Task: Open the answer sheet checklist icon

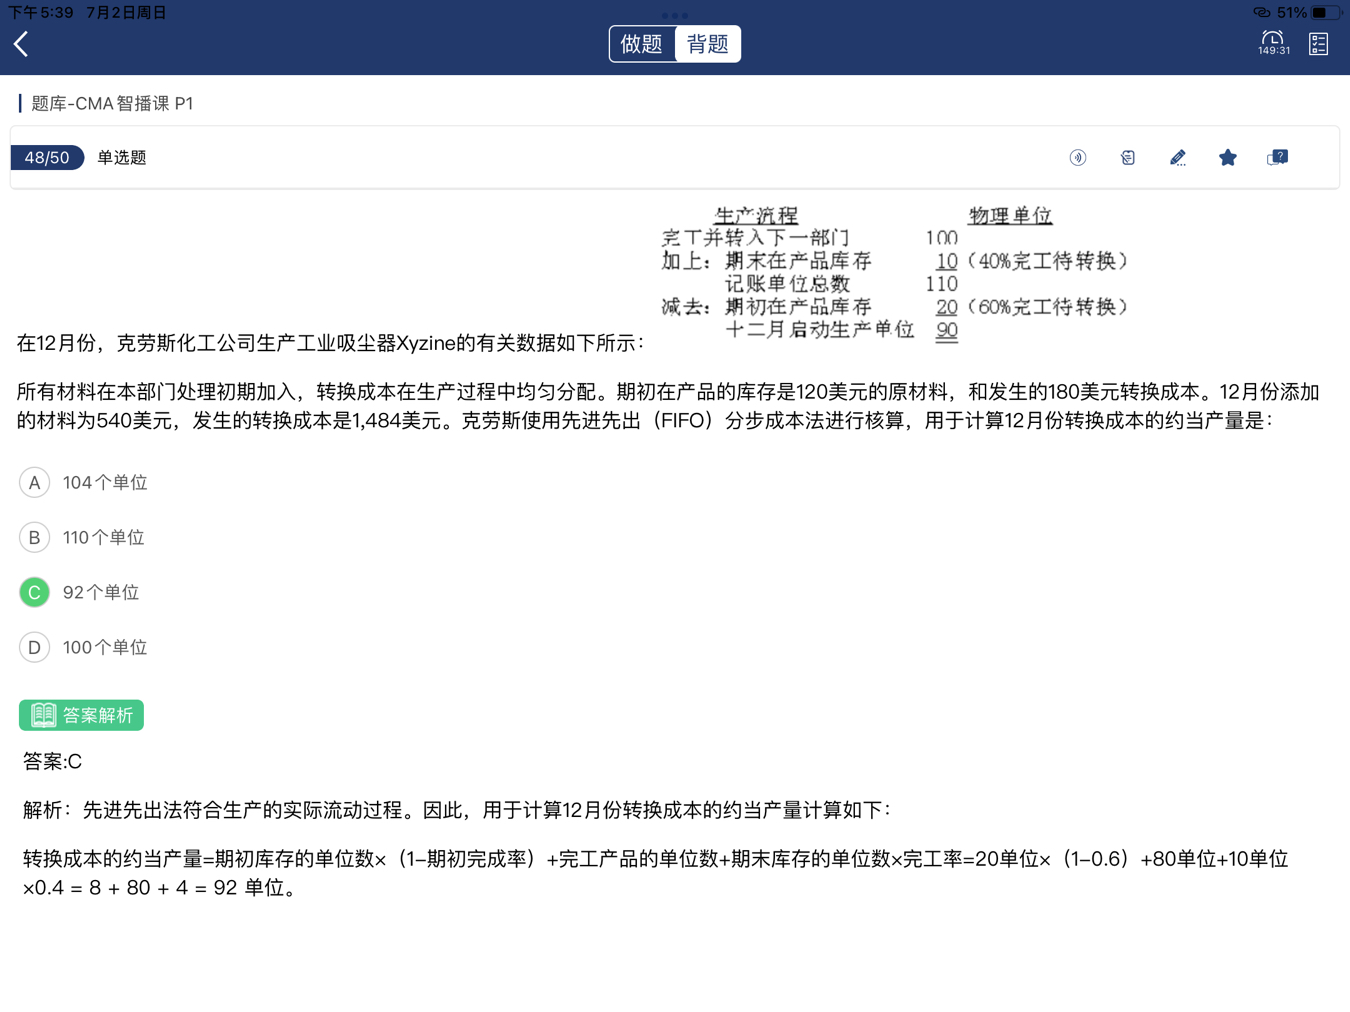Action: click(x=1318, y=43)
